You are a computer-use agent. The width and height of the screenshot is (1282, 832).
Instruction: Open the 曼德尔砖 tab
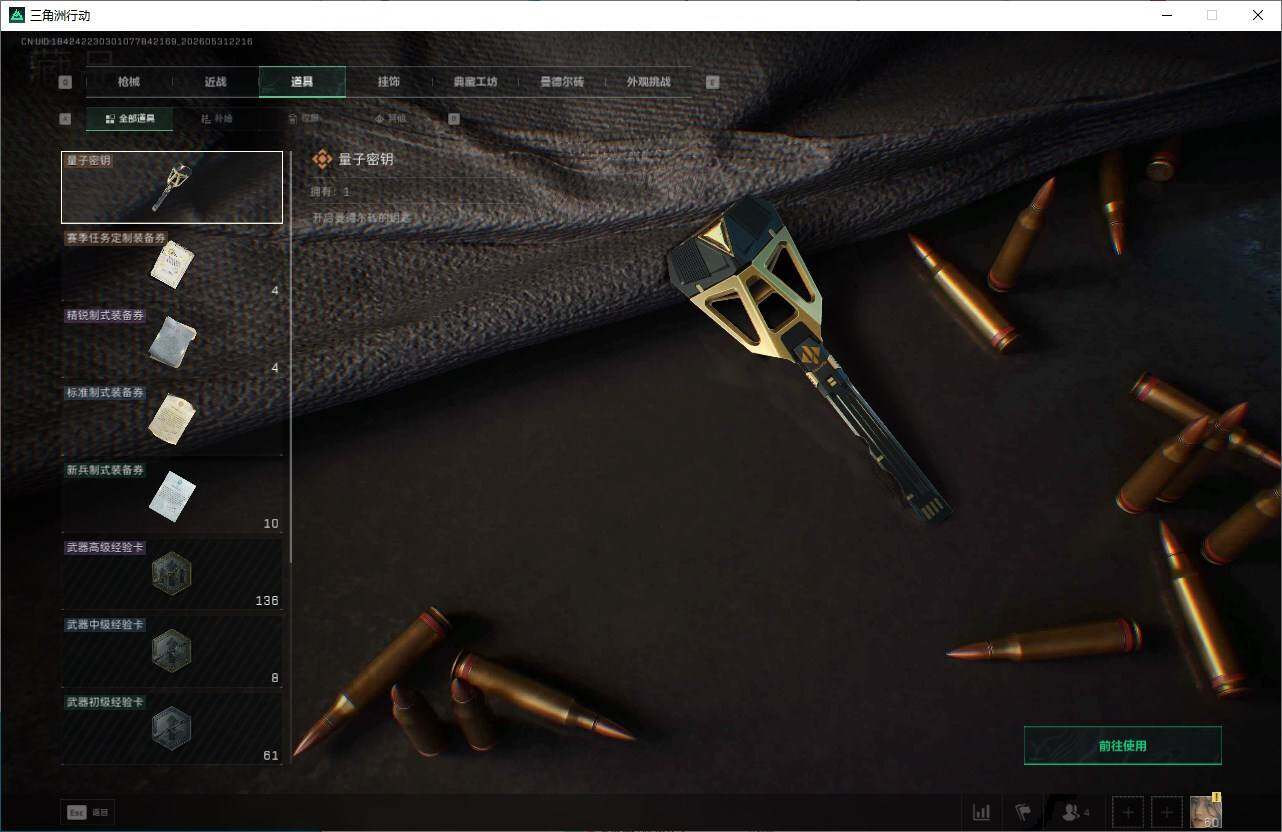point(561,82)
